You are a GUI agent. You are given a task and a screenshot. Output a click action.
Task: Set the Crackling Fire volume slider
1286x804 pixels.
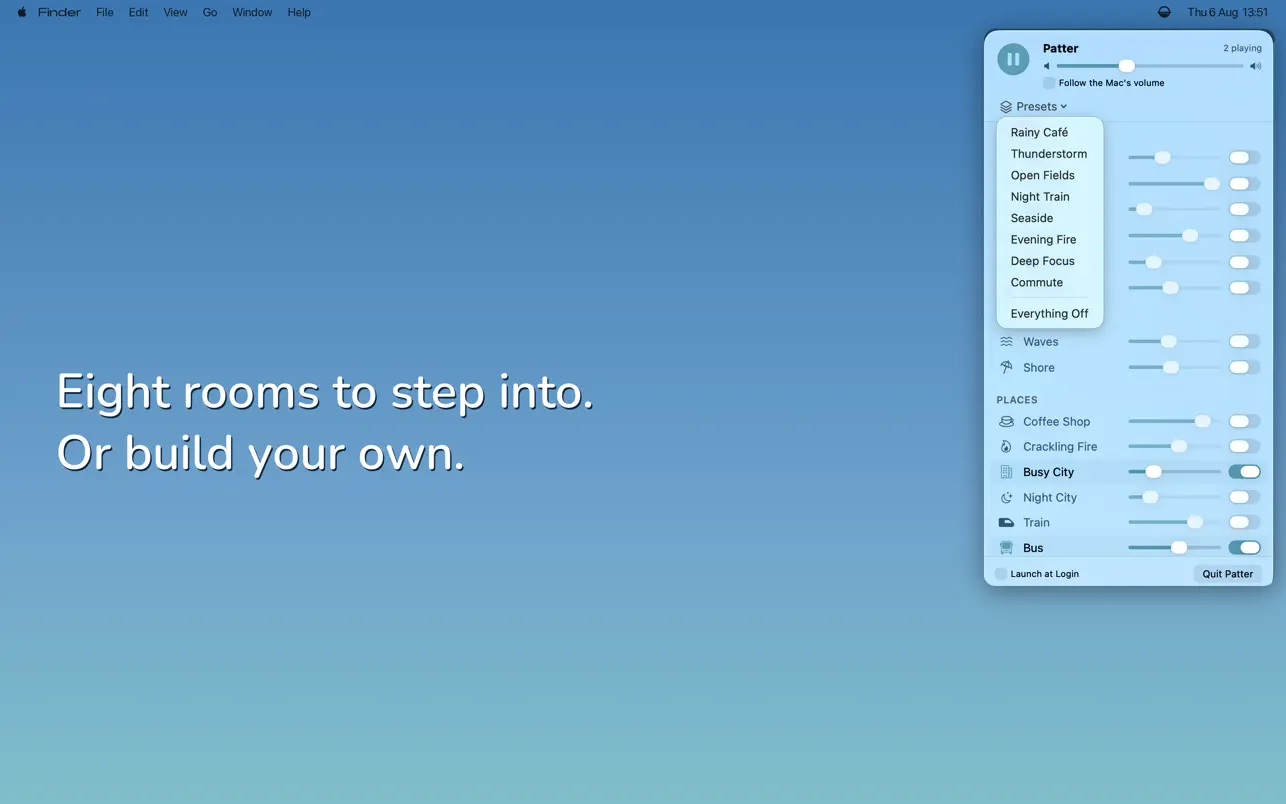tap(1174, 447)
